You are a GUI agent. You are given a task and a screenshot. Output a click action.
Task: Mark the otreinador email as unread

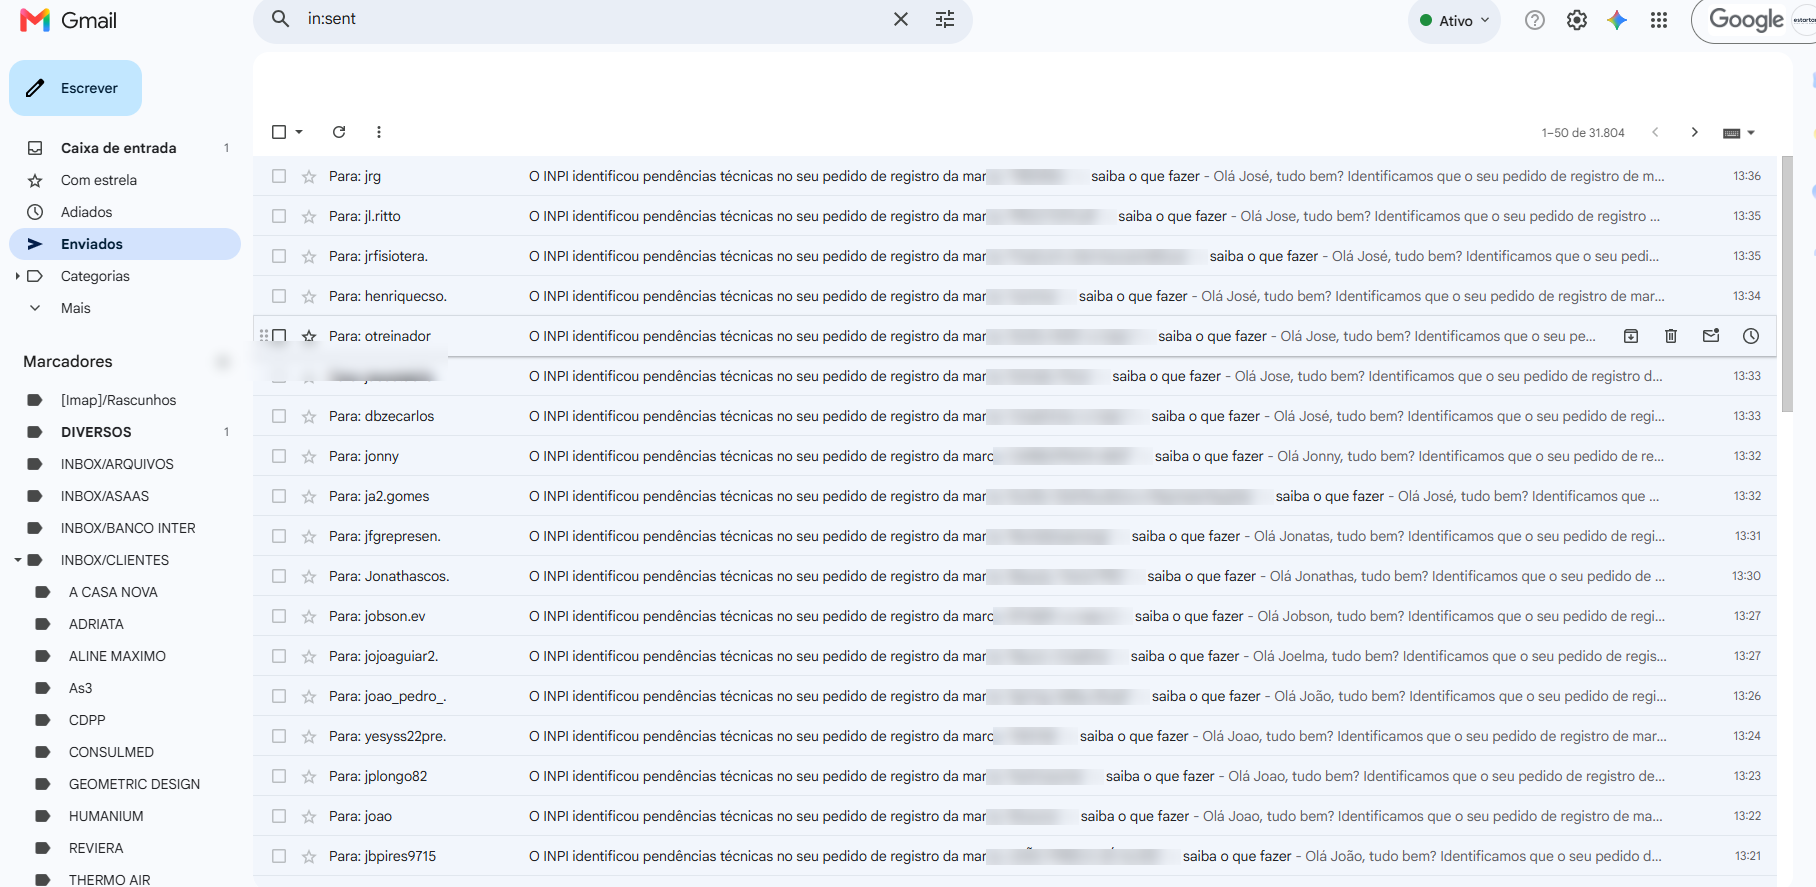tap(1711, 336)
